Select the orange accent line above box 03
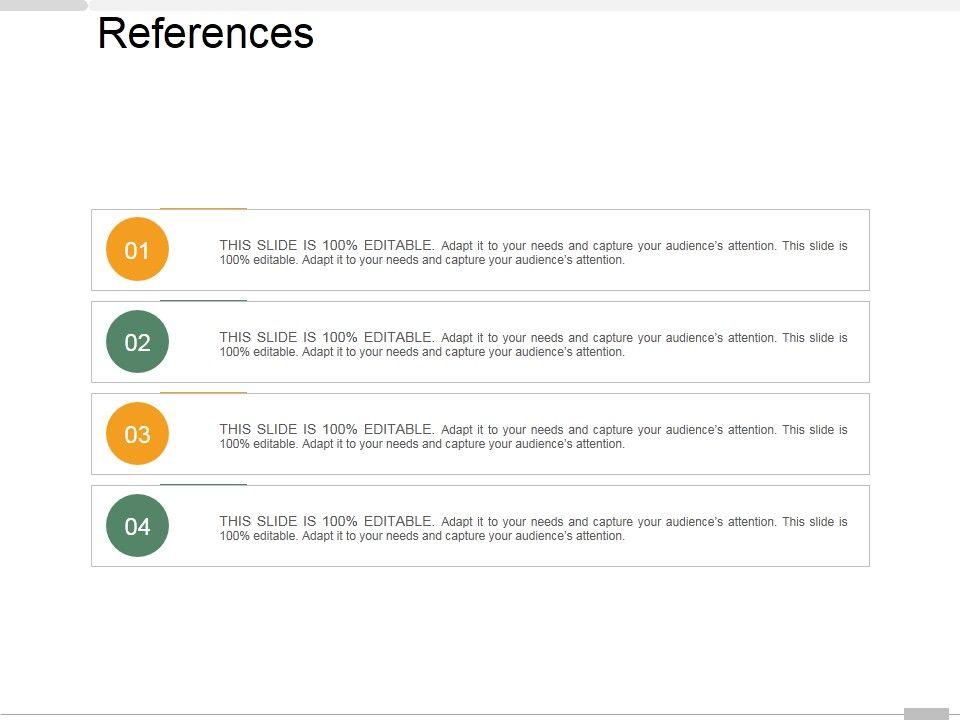 (203, 393)
